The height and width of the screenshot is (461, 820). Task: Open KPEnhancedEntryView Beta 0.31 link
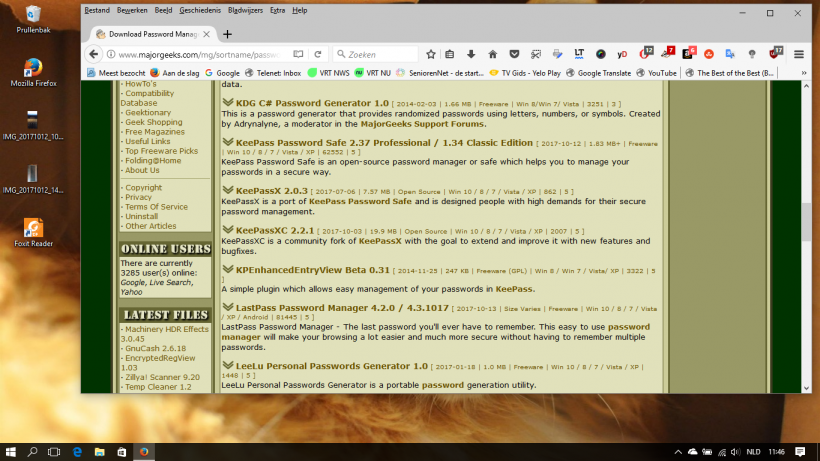(x=313, y=270)
